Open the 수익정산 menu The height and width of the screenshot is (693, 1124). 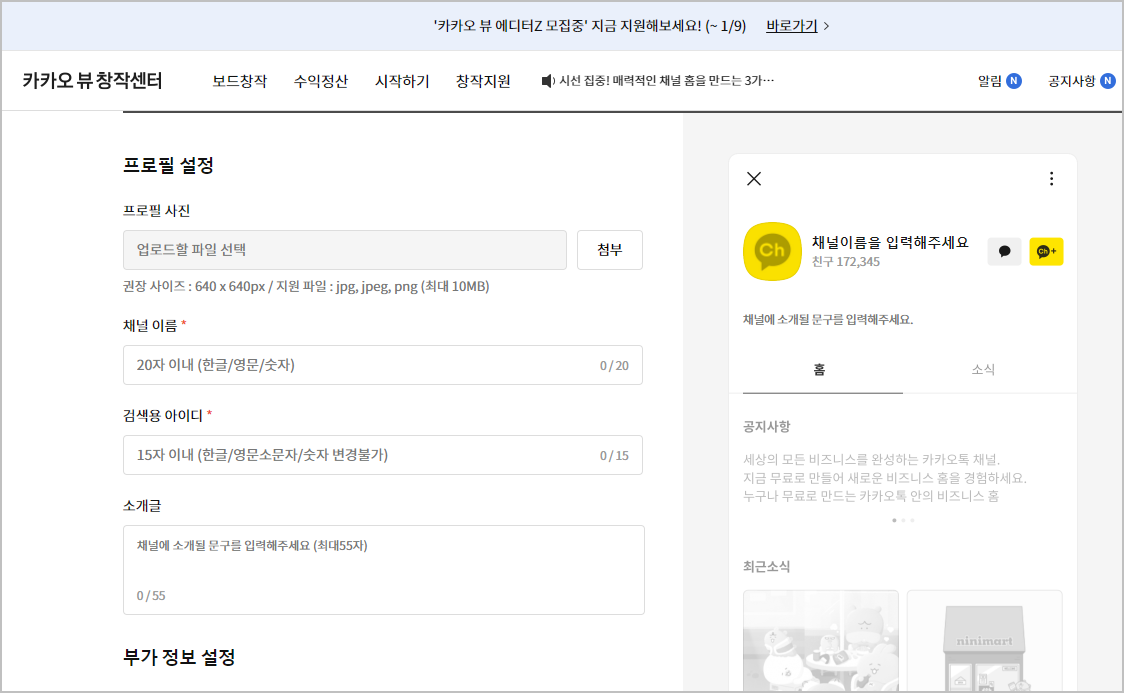tap(320, 81)
